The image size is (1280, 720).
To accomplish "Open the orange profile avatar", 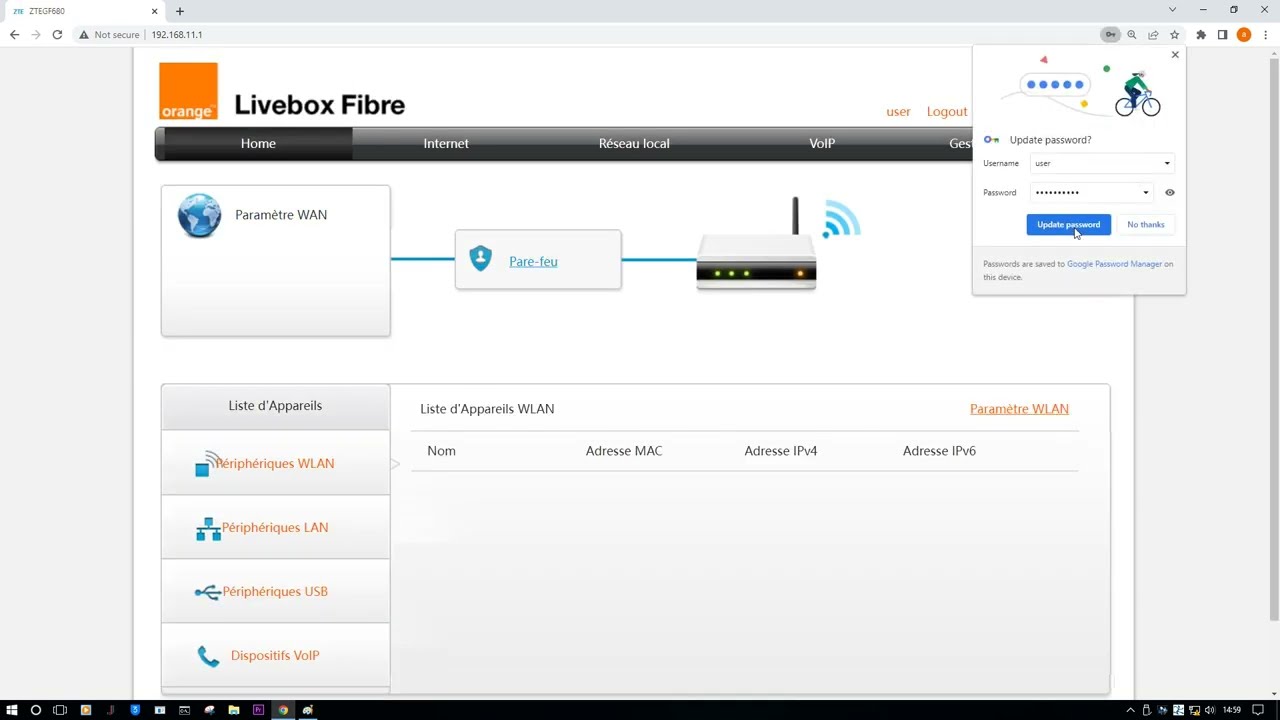I will pos(1244,35).
